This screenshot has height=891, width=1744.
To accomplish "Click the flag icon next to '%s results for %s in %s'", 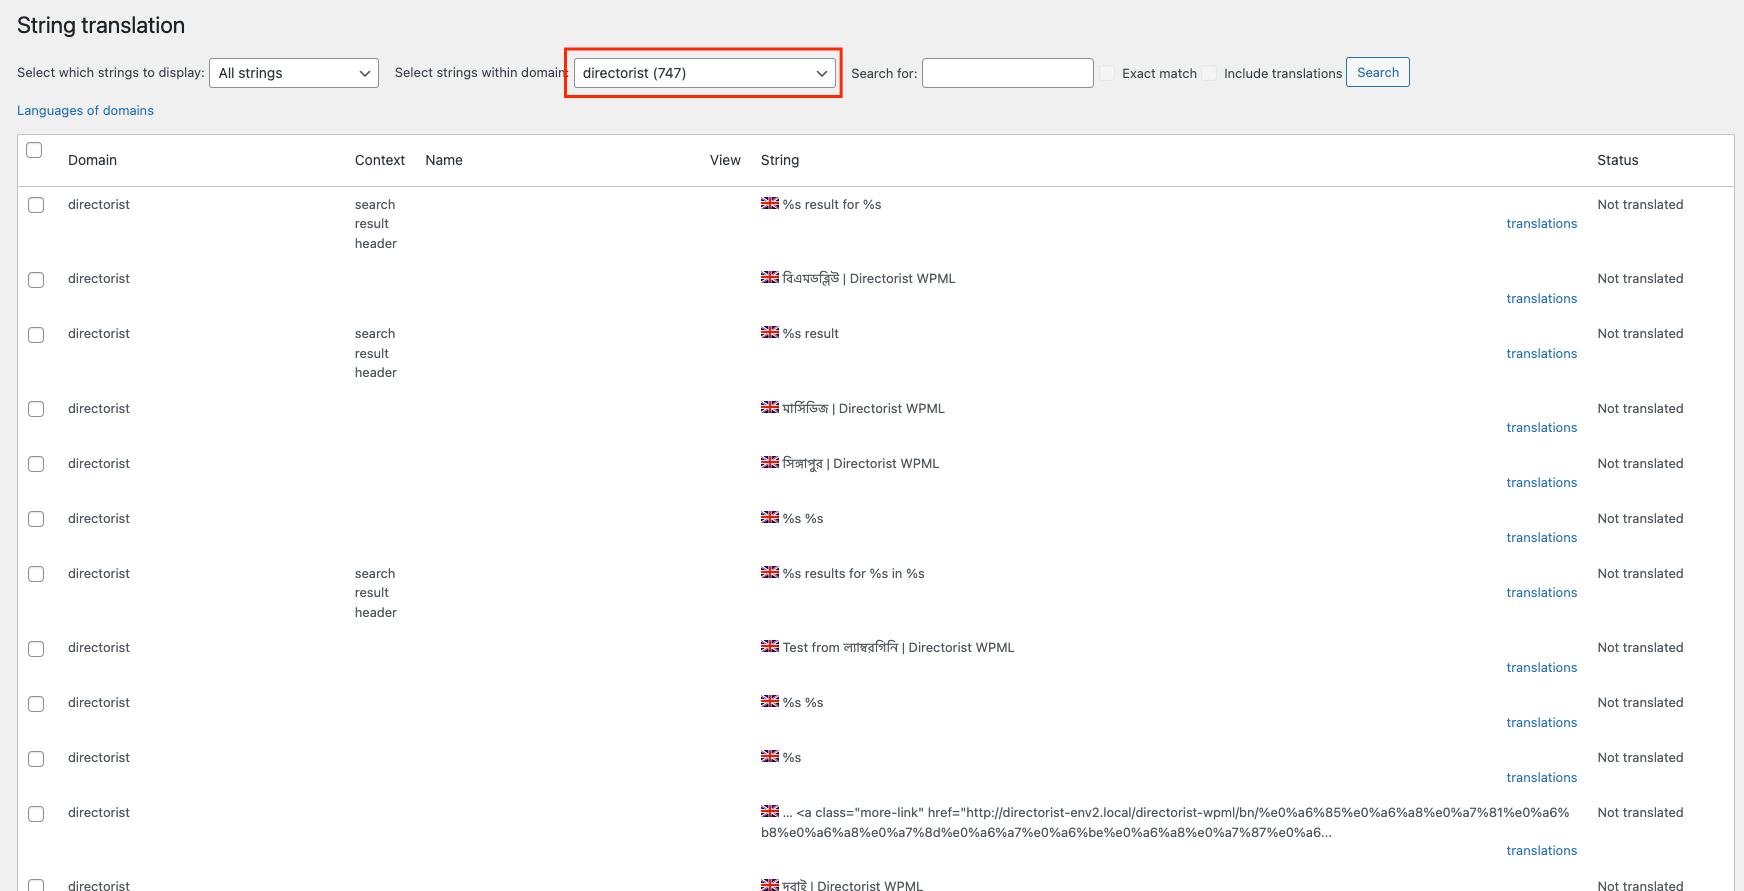I will [x=769, y=573].
